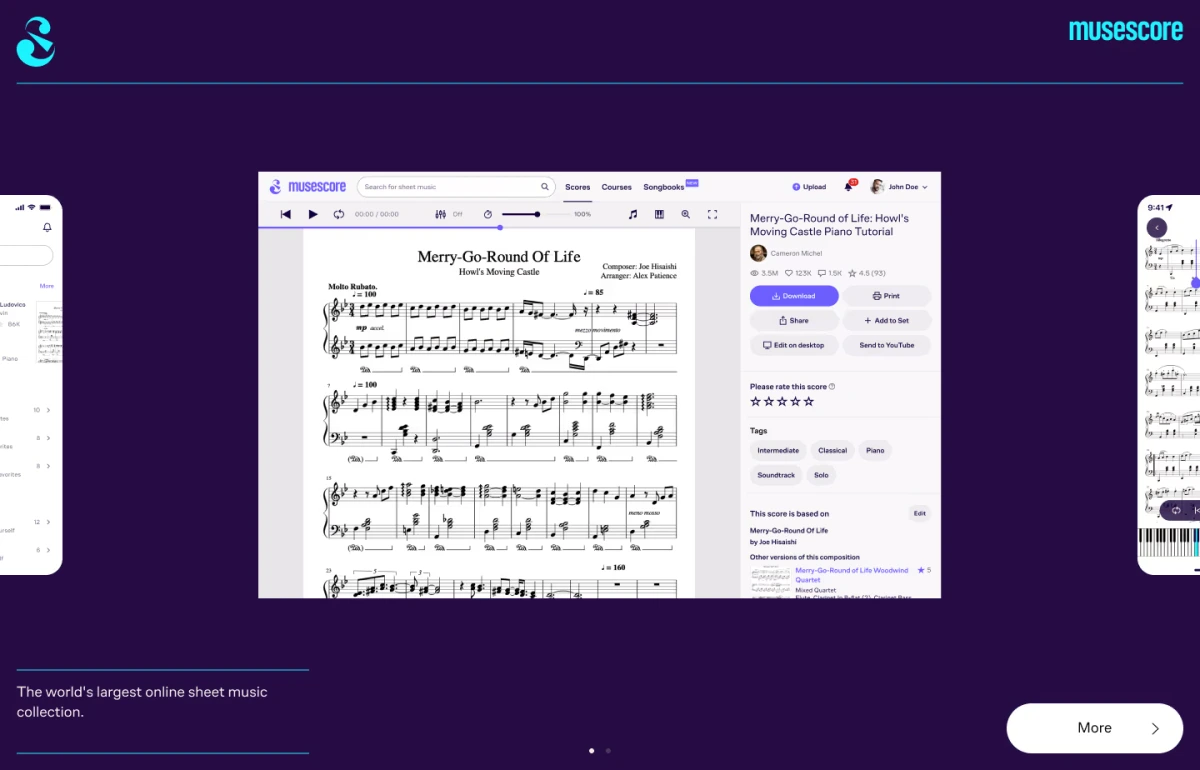
Task: Click the Share button
Action: pos(794,321)
